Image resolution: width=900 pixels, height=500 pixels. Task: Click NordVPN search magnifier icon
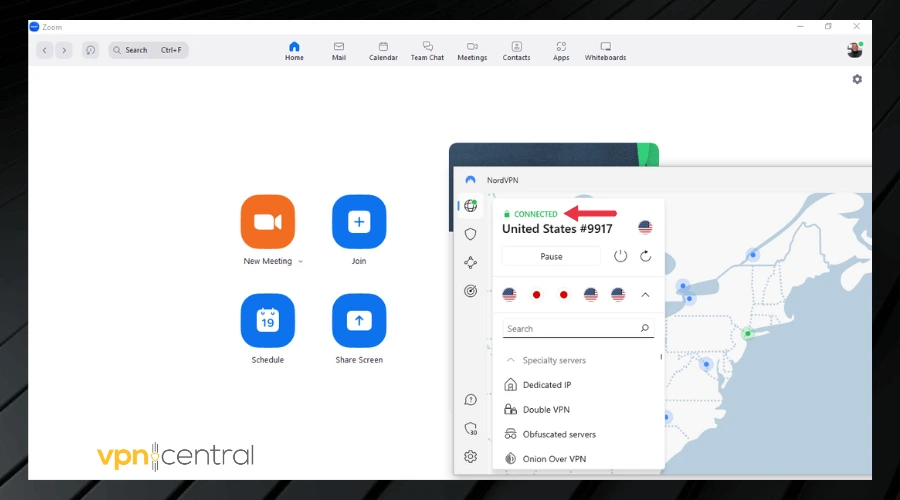[x=645, y=328]
